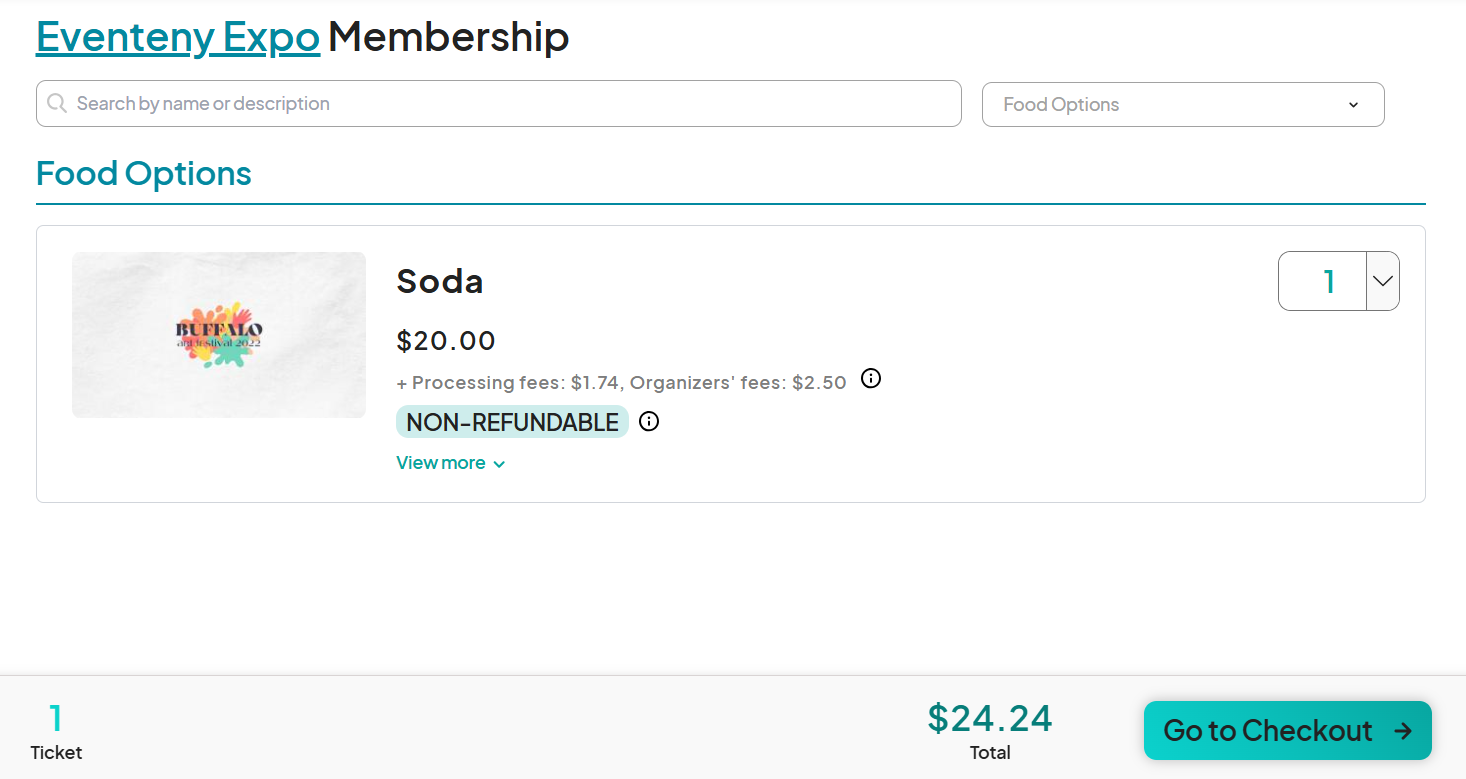Click the $24.24 total amount
1466x779 pixels.
(x=990, y=718)
